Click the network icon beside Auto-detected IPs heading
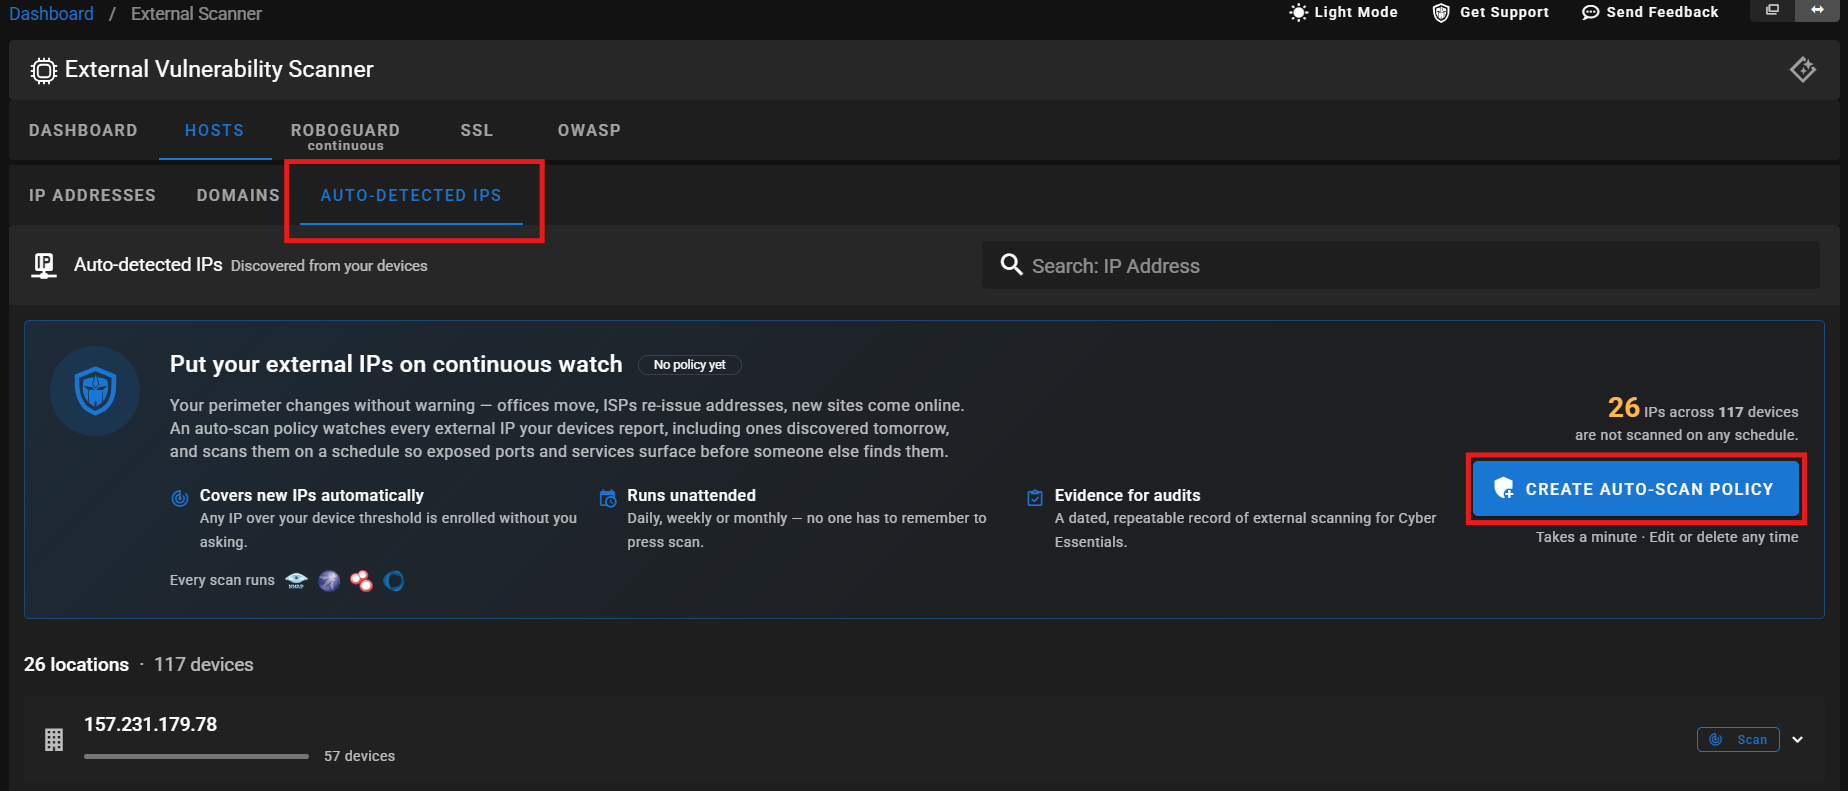 click(x=44, y=265)
